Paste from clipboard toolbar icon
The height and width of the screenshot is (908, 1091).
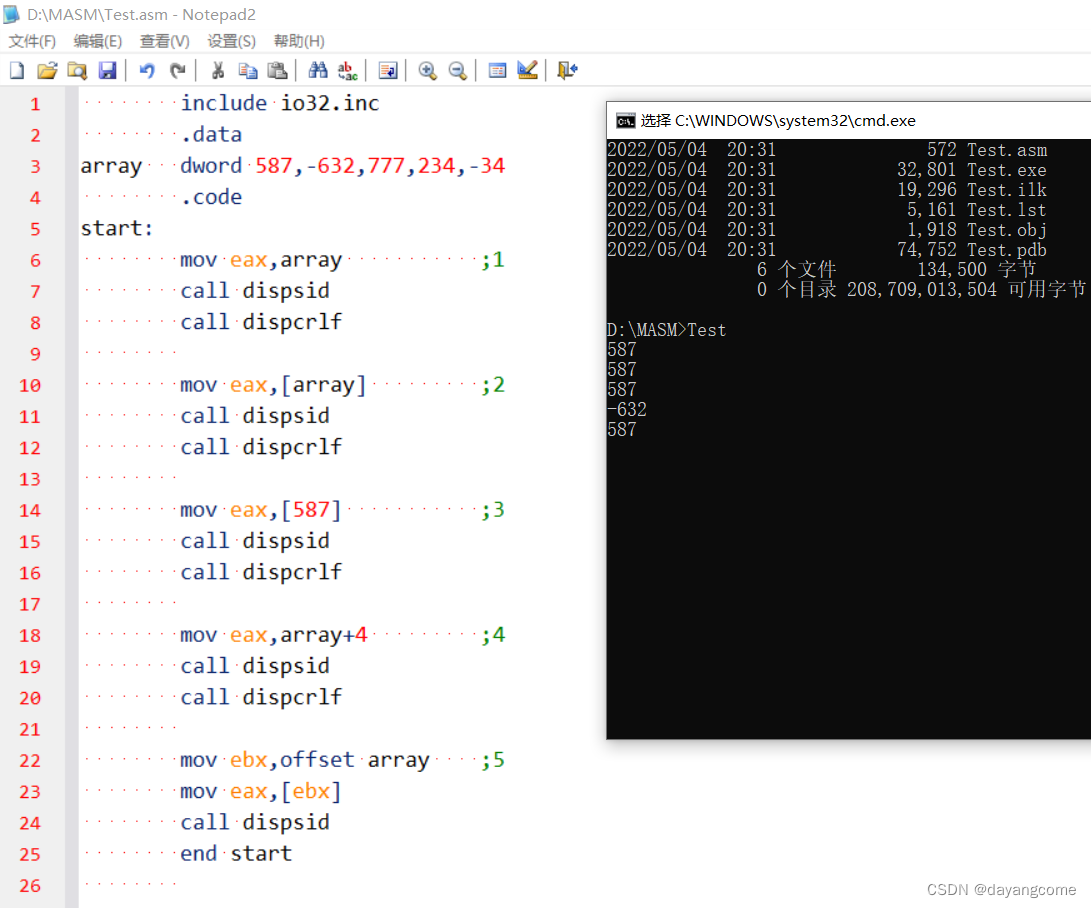click(278, 70)
